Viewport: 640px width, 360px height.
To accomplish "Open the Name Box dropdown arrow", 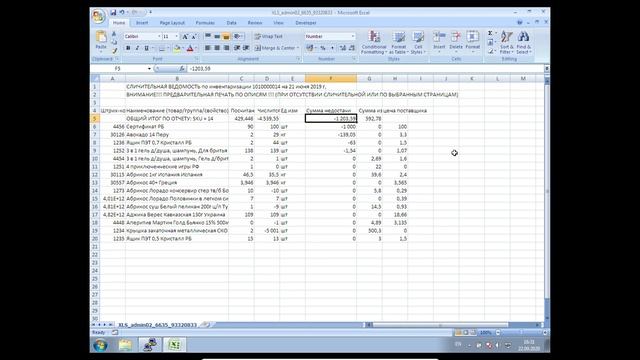I will [x=149, y=69].
